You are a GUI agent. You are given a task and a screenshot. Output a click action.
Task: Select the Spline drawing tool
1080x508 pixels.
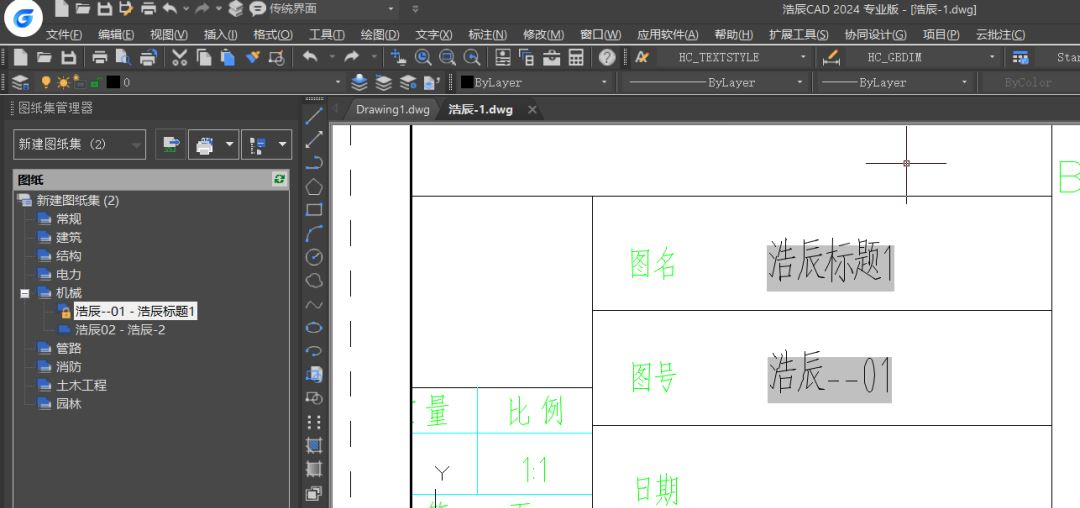pos(314,304)
